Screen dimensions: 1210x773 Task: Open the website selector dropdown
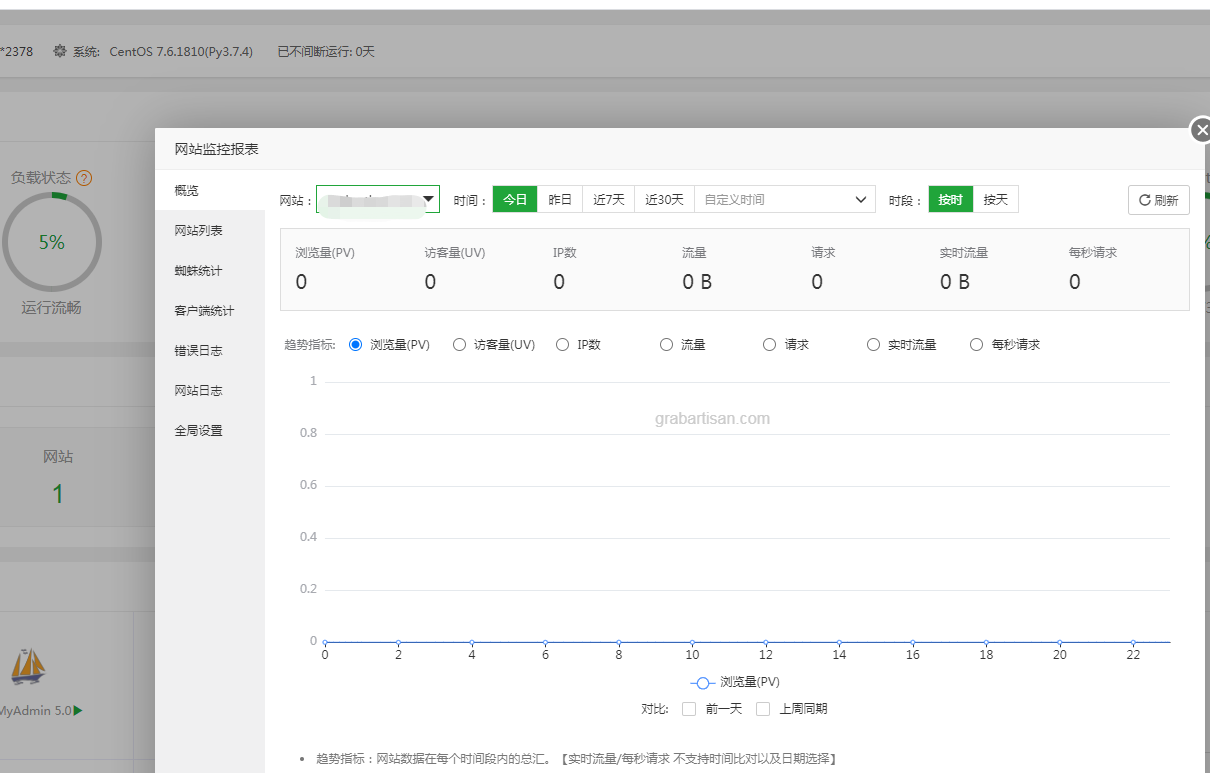click(378, 200)
